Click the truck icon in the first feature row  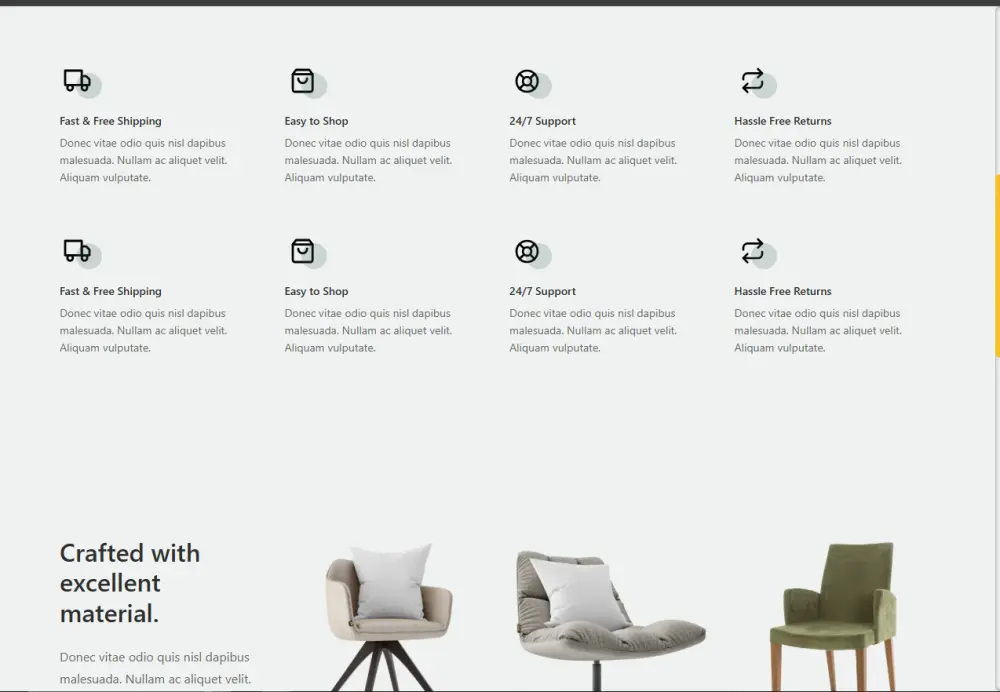tap(77, 81)
